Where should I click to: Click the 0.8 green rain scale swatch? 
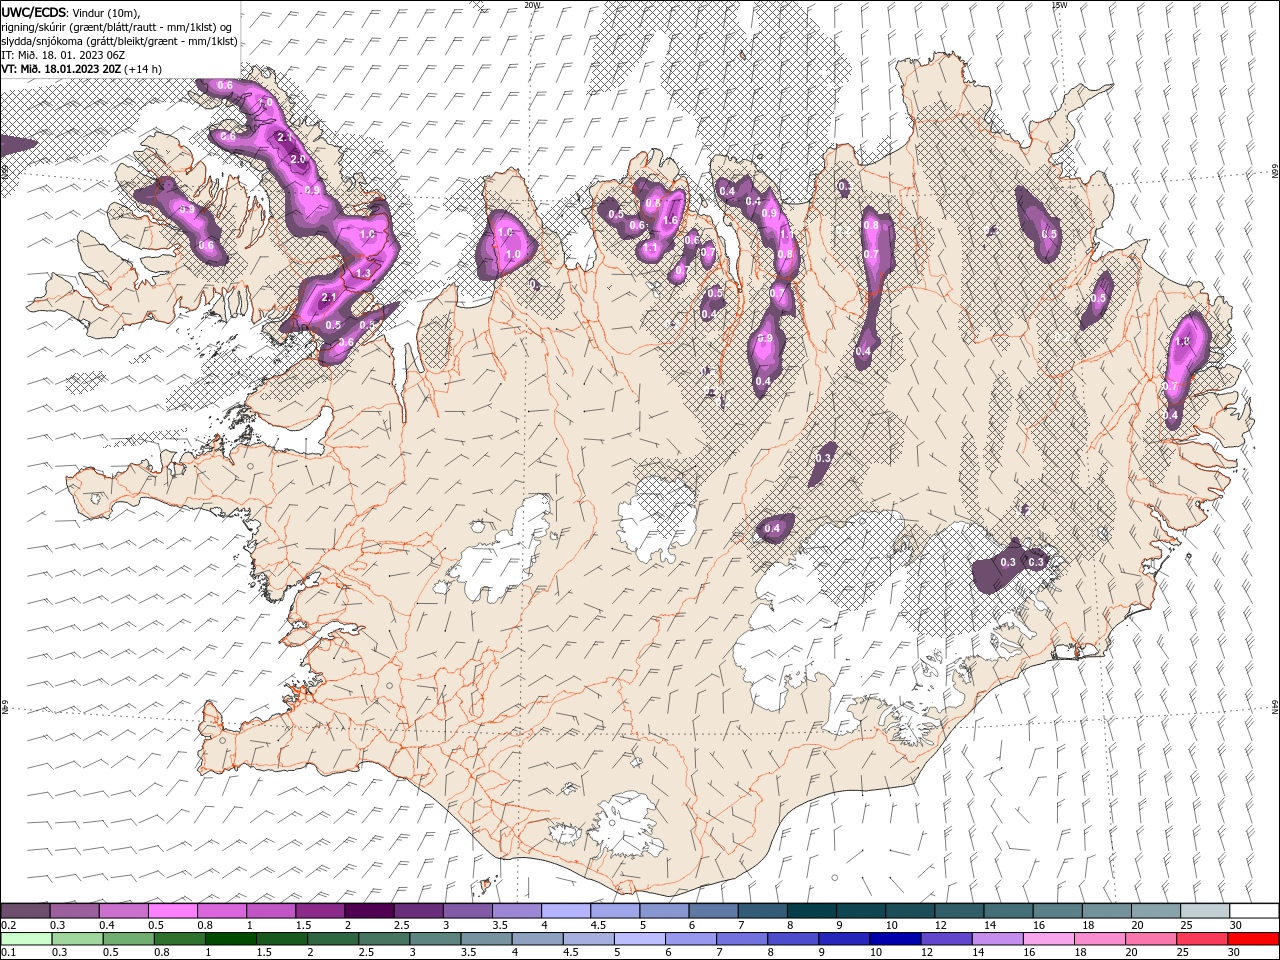(x=179, y=939)
